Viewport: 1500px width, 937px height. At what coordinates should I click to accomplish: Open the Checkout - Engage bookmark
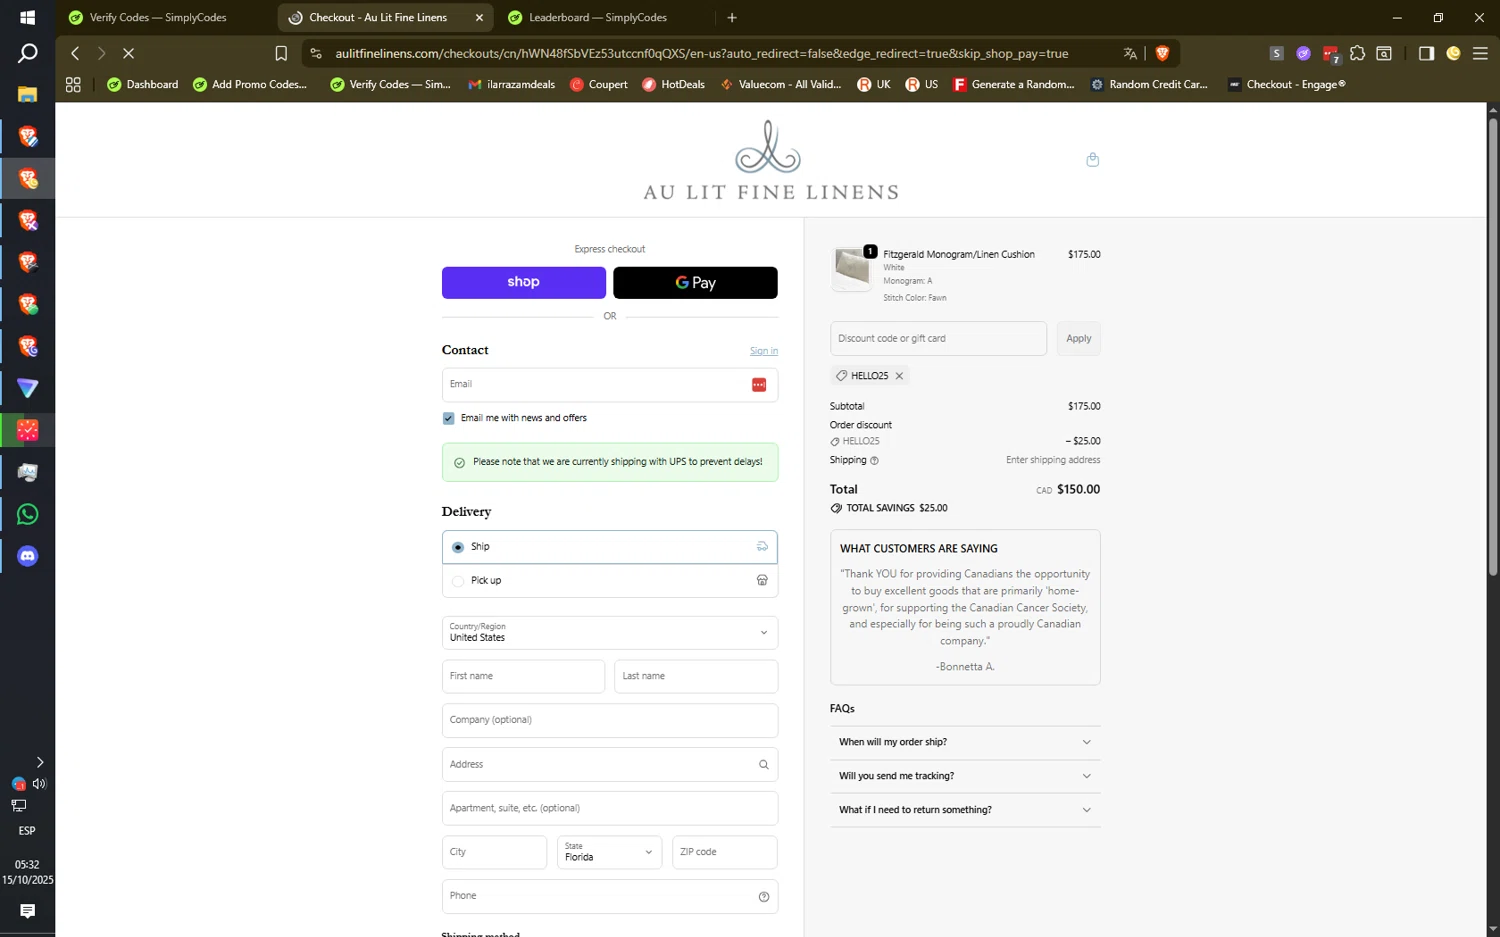(1286, 85)
